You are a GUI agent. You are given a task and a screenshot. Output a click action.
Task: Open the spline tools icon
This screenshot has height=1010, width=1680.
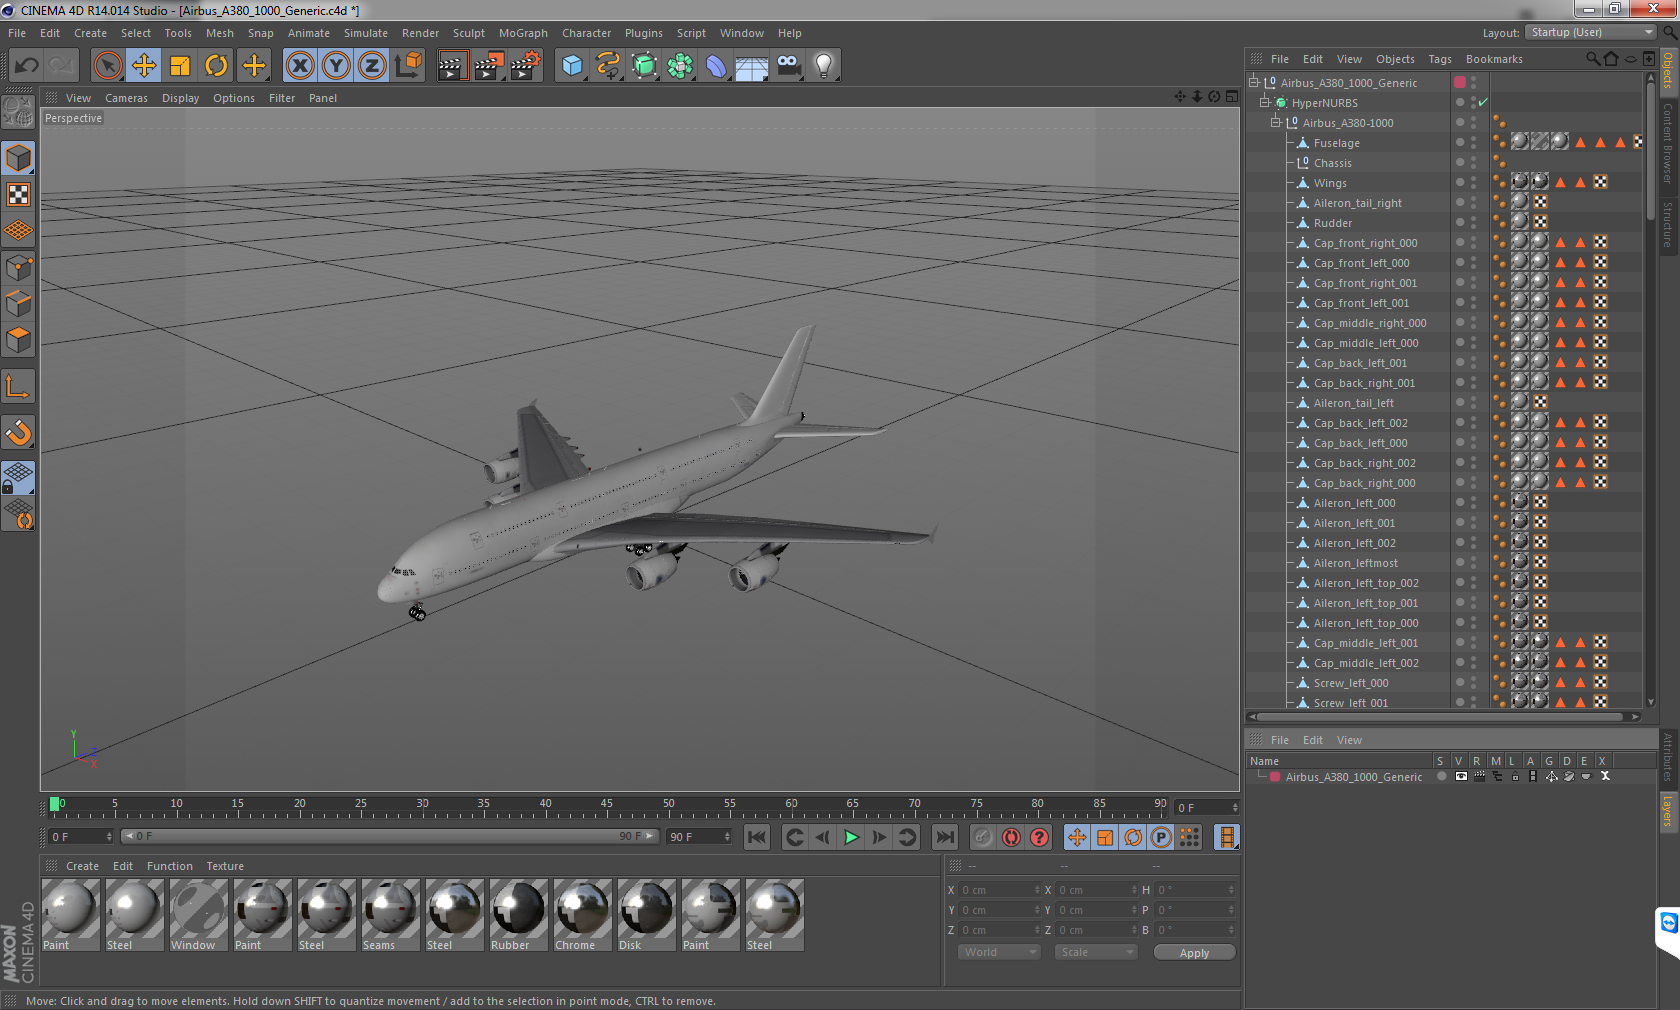(608, 66)
